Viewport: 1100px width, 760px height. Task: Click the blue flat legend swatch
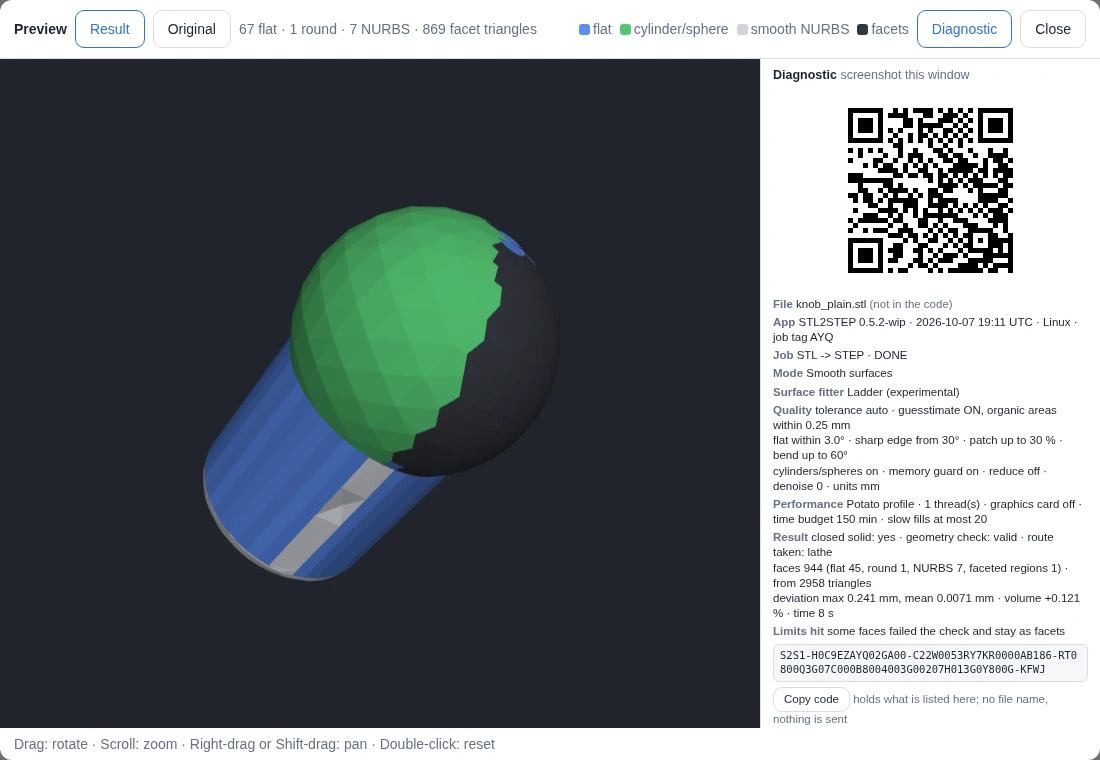coord(584,29)
